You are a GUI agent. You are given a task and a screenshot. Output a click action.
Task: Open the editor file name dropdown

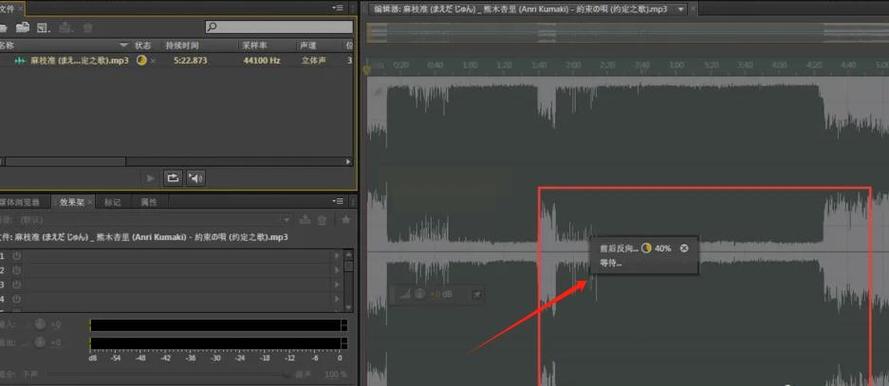(x=681, y=9)
